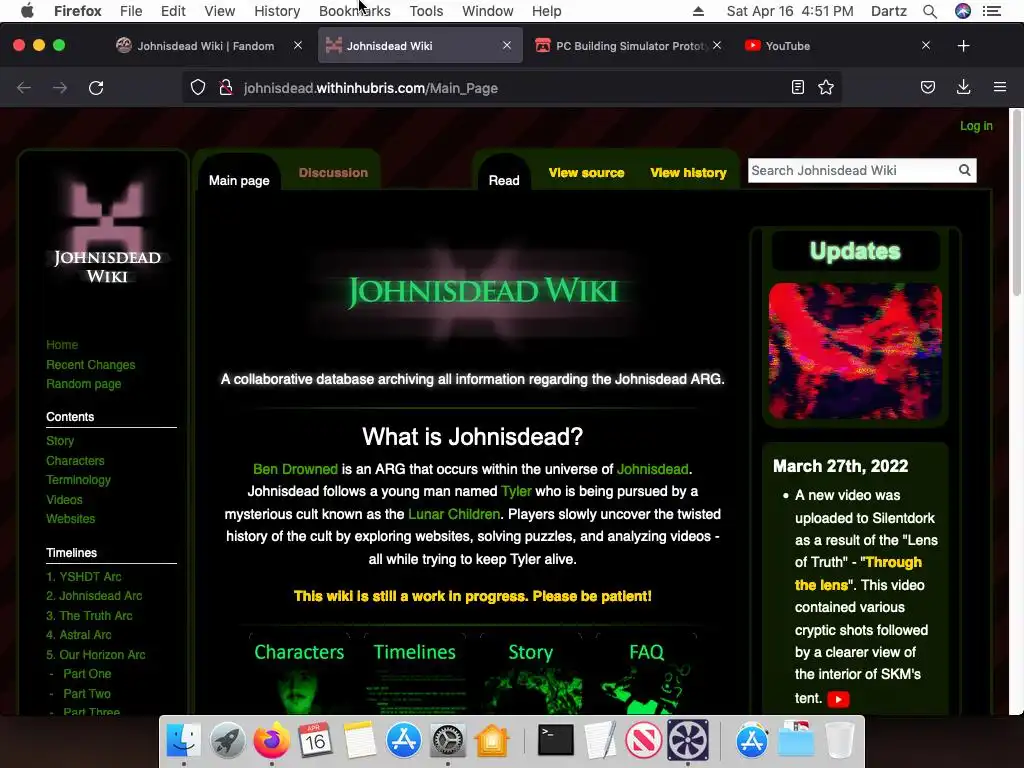The width and height of the screenshot is (1024, 768).
Task: Reload the current page
Action: [96, 88]
